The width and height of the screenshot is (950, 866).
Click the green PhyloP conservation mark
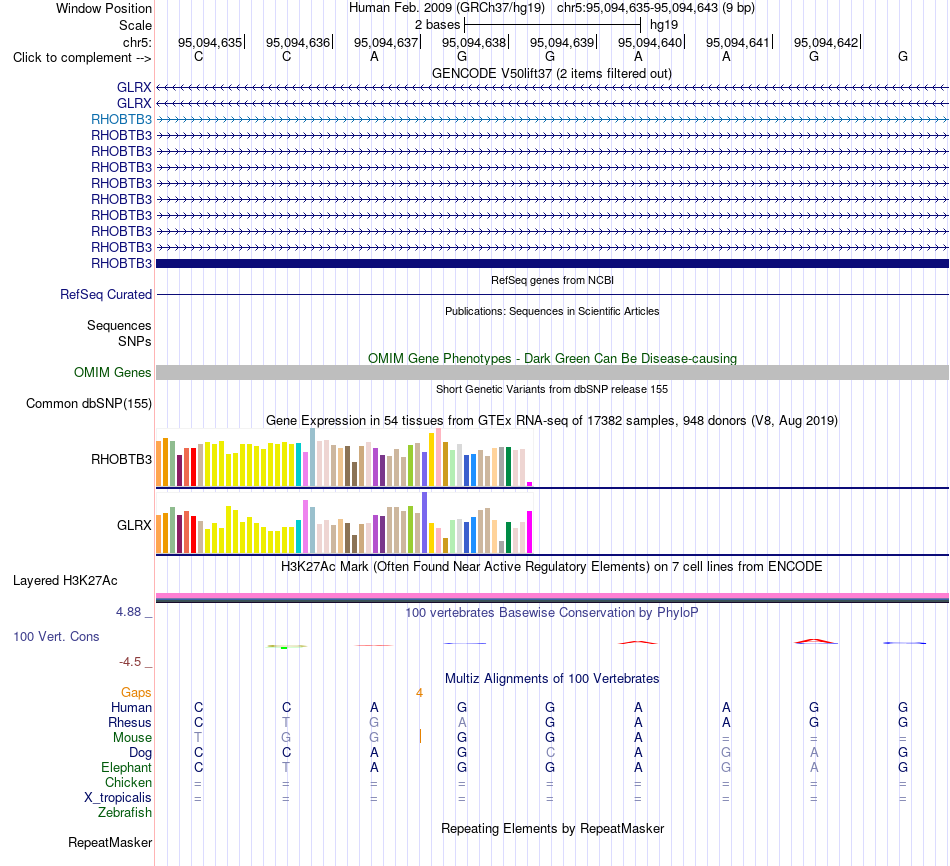286,647
